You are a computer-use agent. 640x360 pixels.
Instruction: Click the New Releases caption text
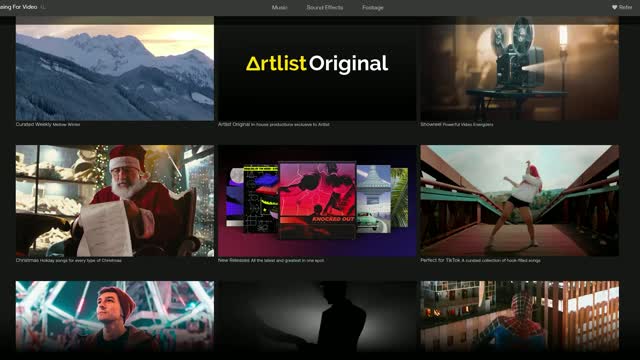point(271,260)
